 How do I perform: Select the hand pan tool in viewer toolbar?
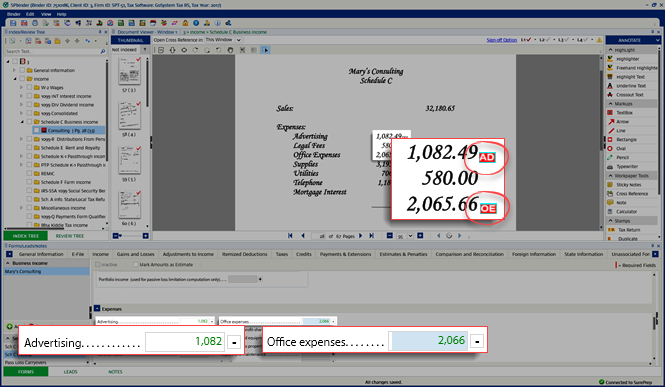pyautogui.click(x=230, y=50)
